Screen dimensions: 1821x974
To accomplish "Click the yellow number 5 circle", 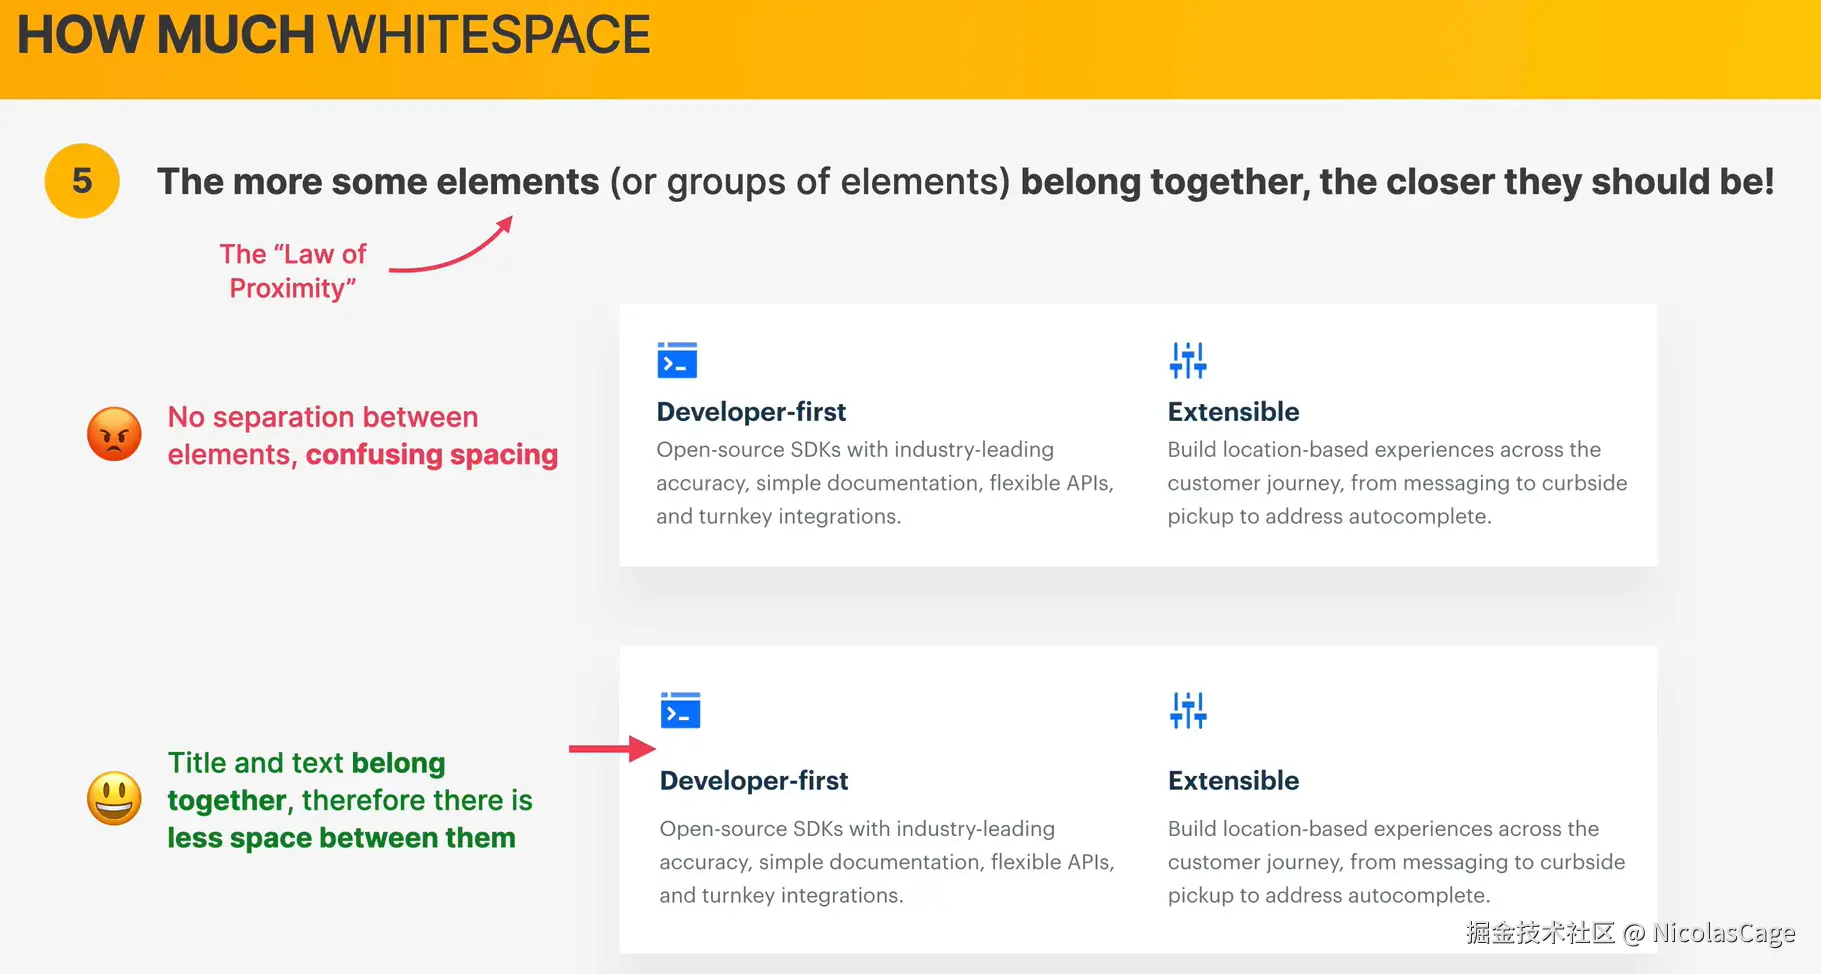I will click(x=82, y=181).
